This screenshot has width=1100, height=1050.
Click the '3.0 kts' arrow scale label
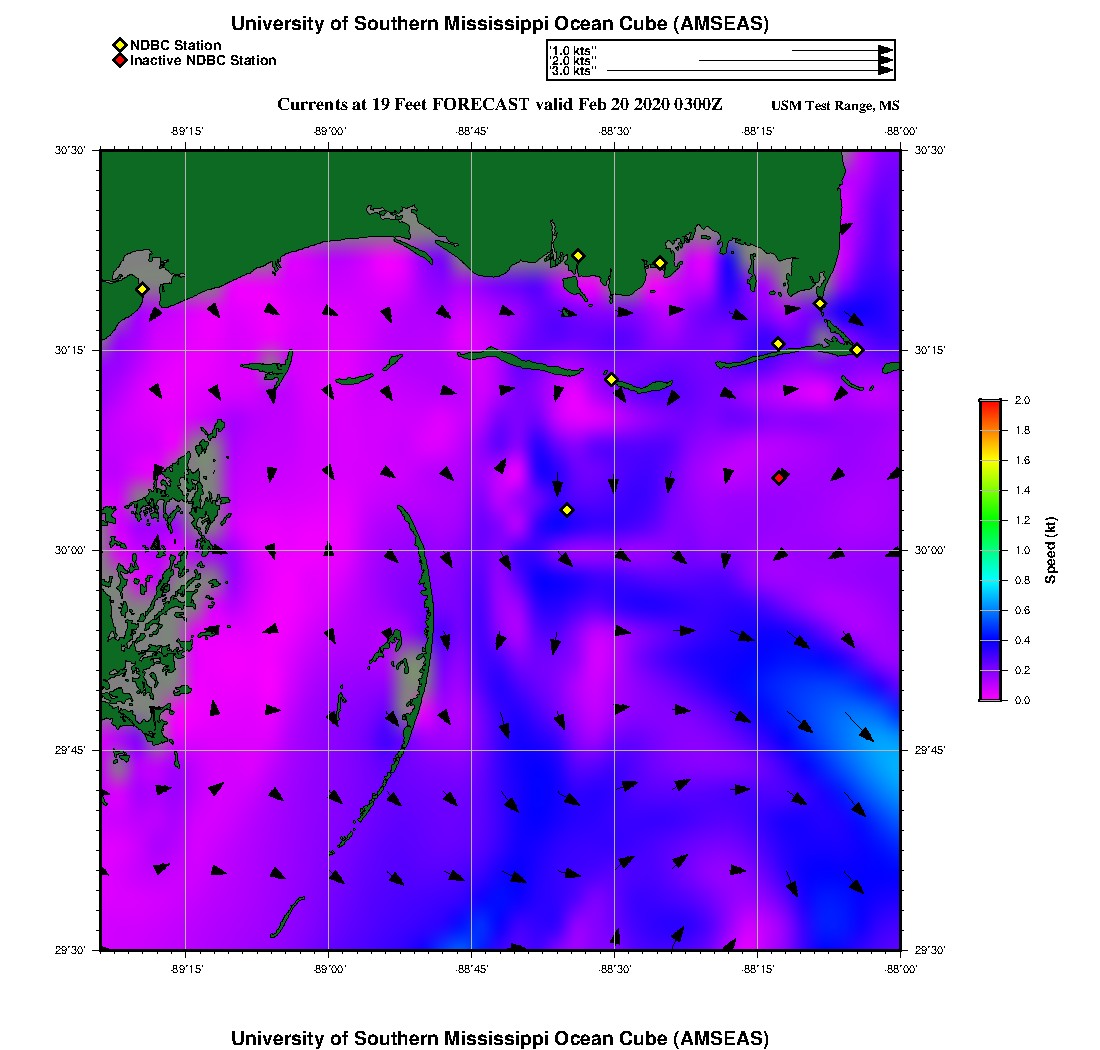573,71
